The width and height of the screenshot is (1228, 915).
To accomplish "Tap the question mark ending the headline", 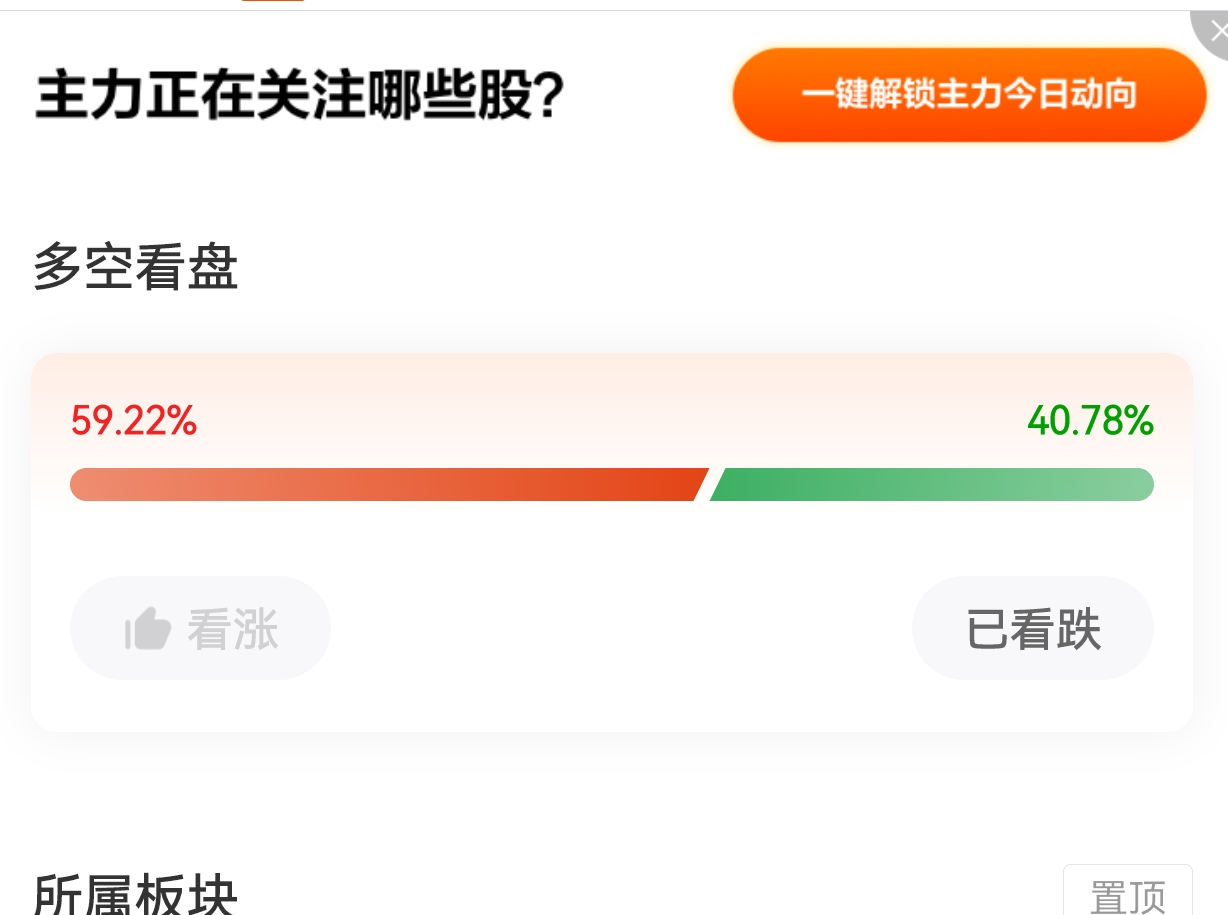I will (547, 96).
